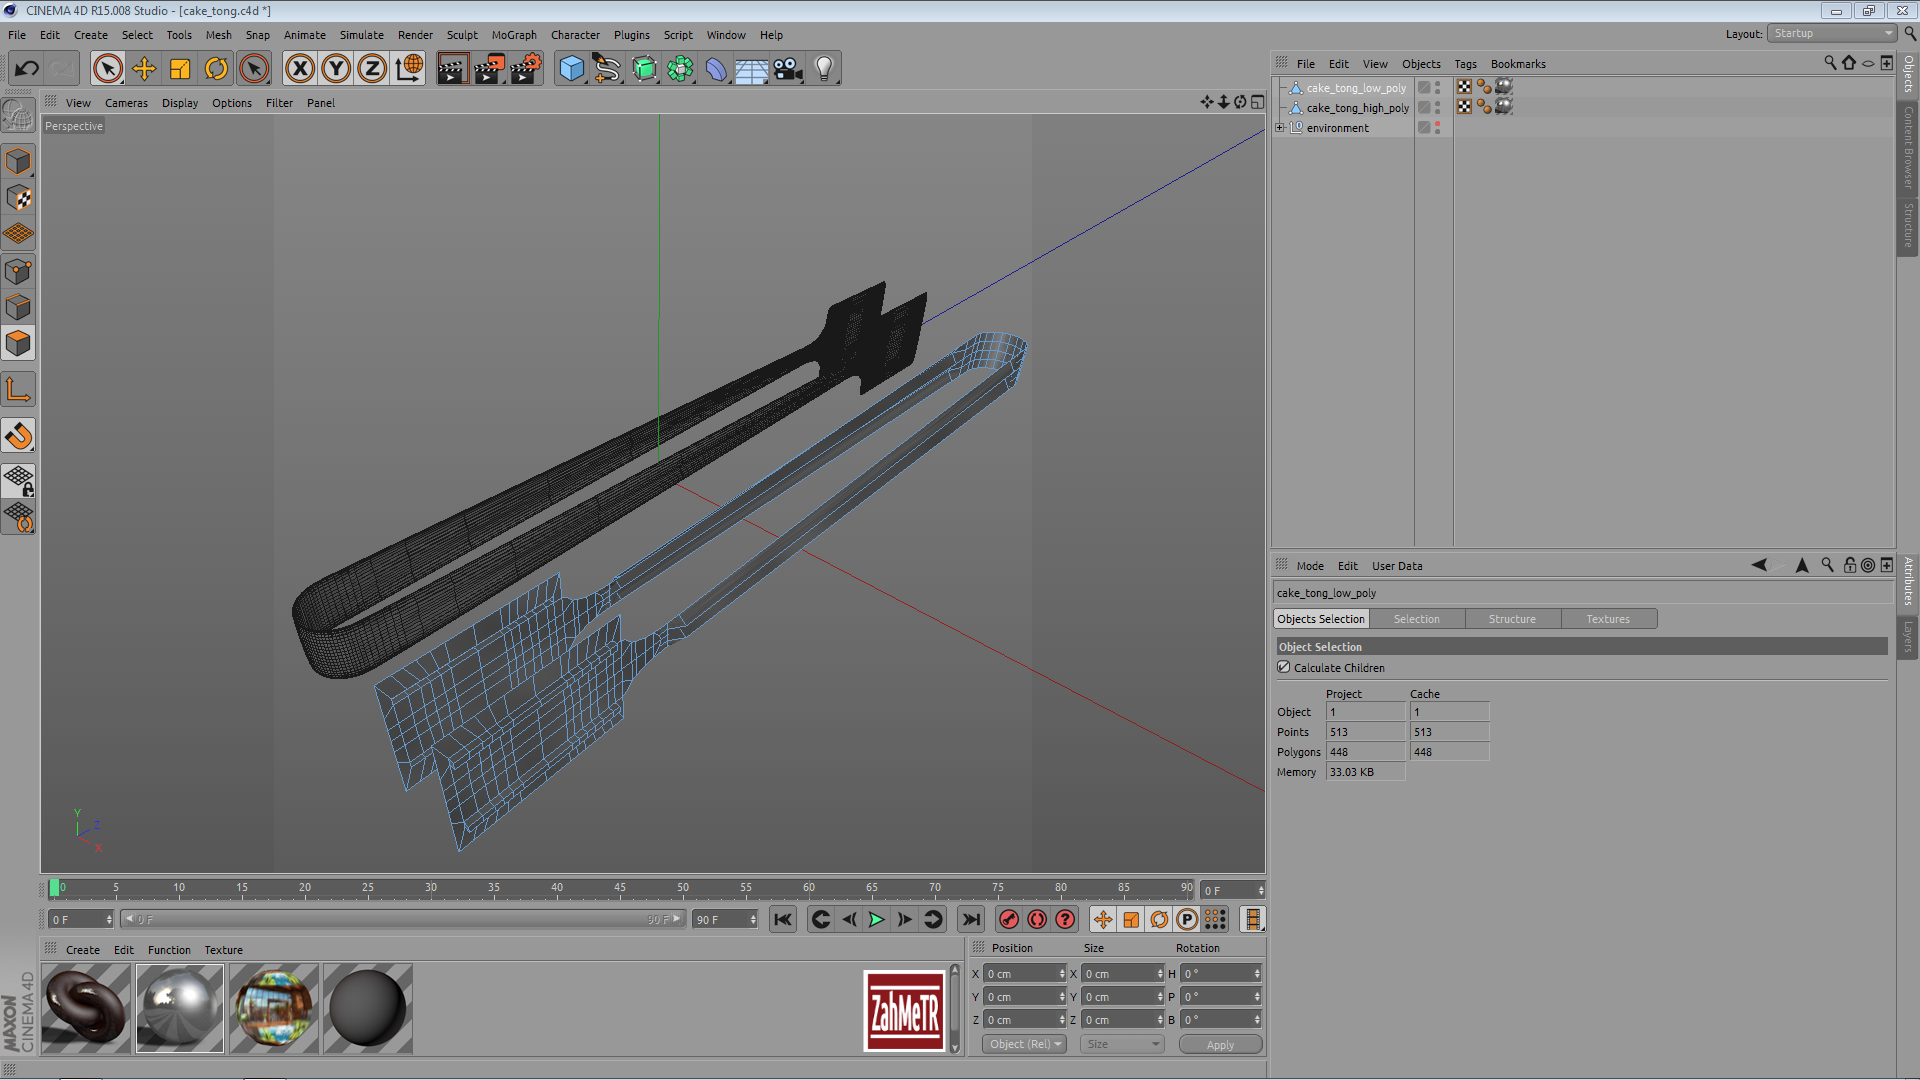
Task: Switch to the Structure tab
Action: tap(1511, 619)
